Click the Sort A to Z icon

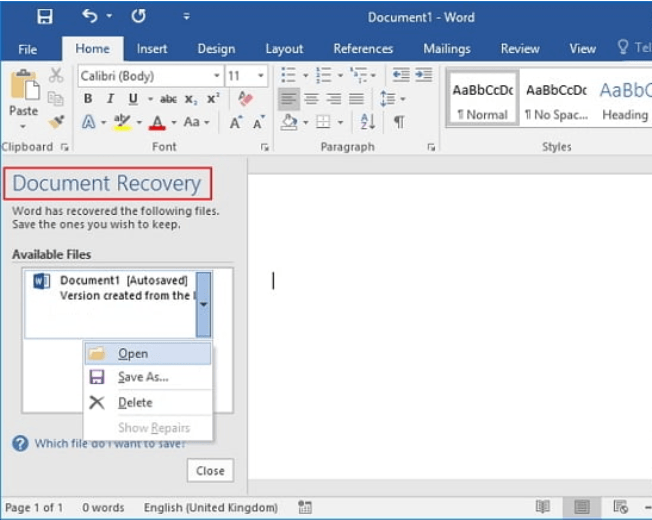click(368, 122)
